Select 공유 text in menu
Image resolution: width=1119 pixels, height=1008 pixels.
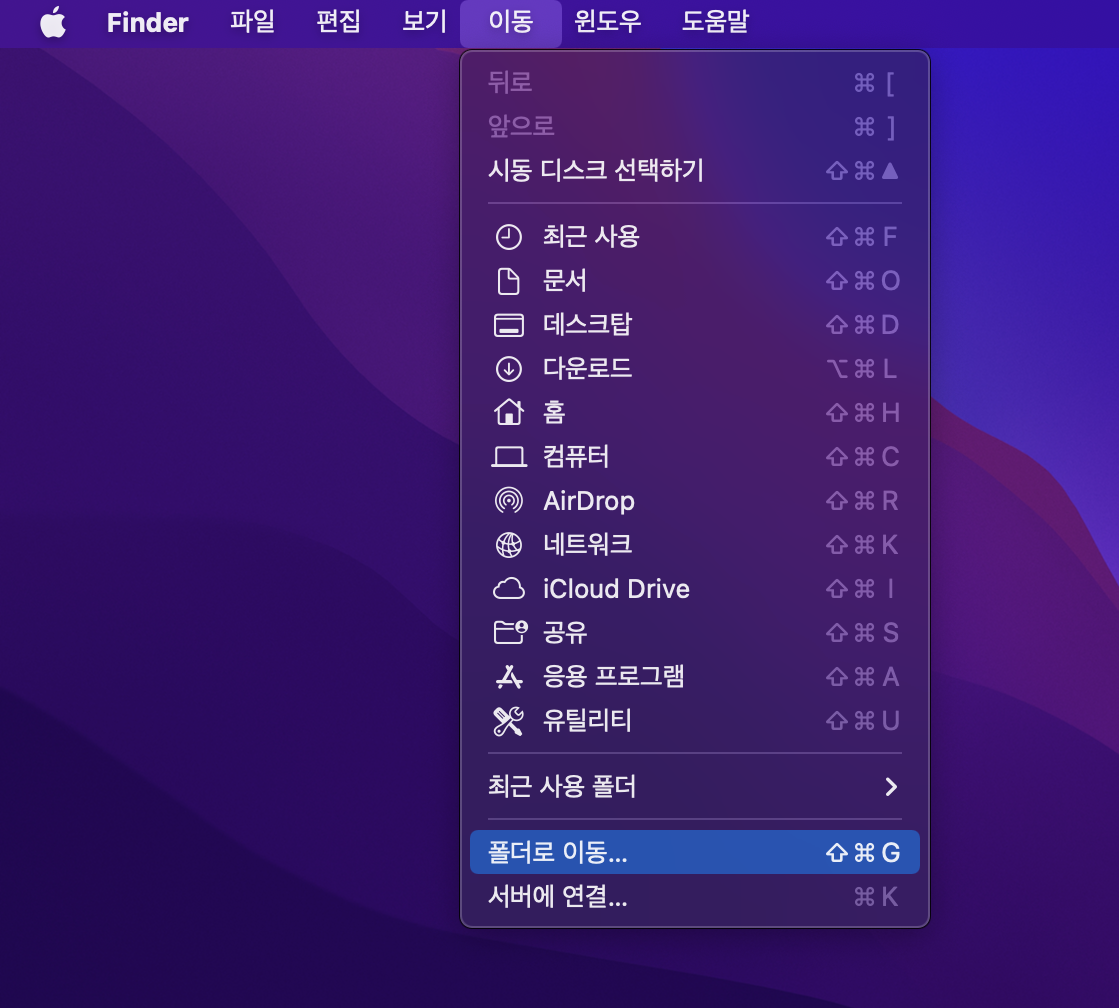pos(564,633)
